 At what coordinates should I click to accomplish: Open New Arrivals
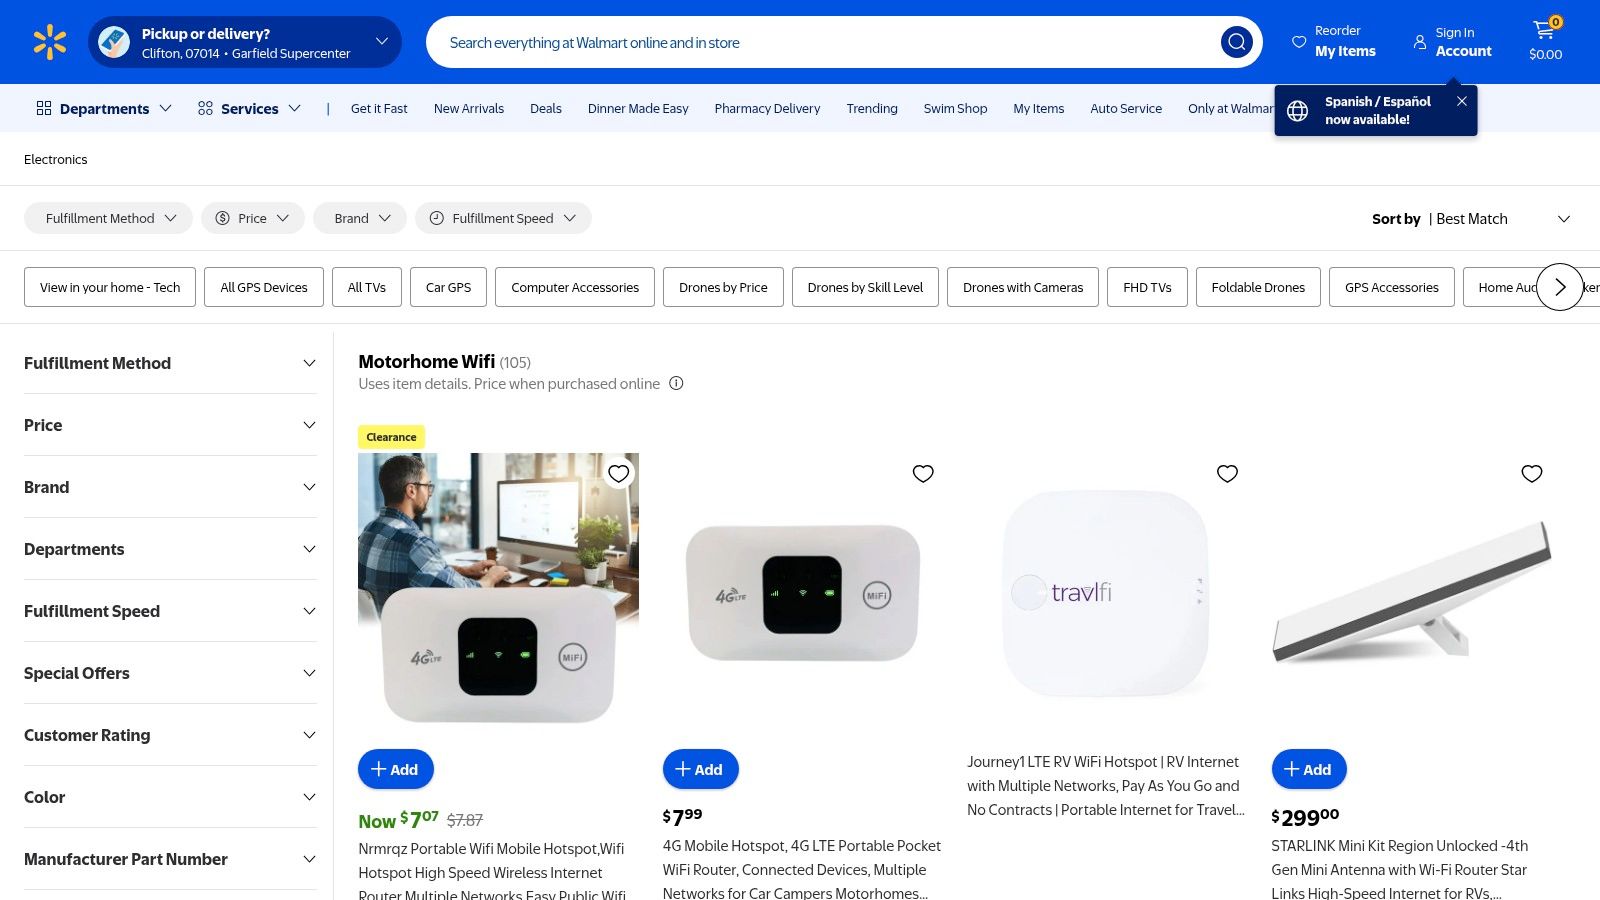click(x=469, y=108)
